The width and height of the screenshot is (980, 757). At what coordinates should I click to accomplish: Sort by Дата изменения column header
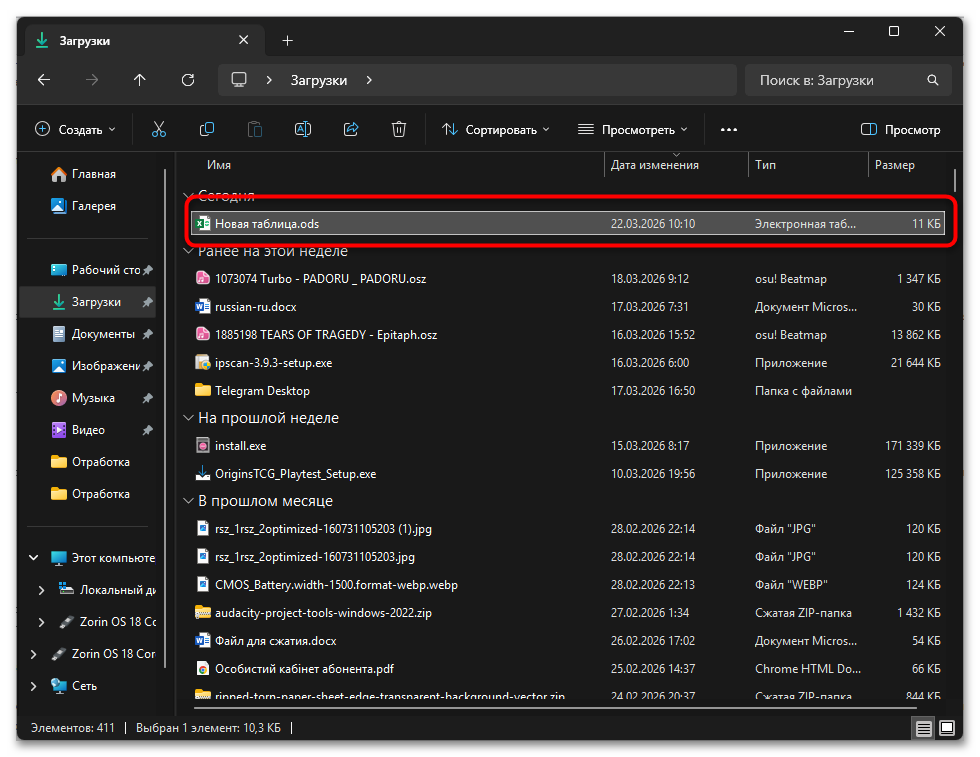pos(655,165)
